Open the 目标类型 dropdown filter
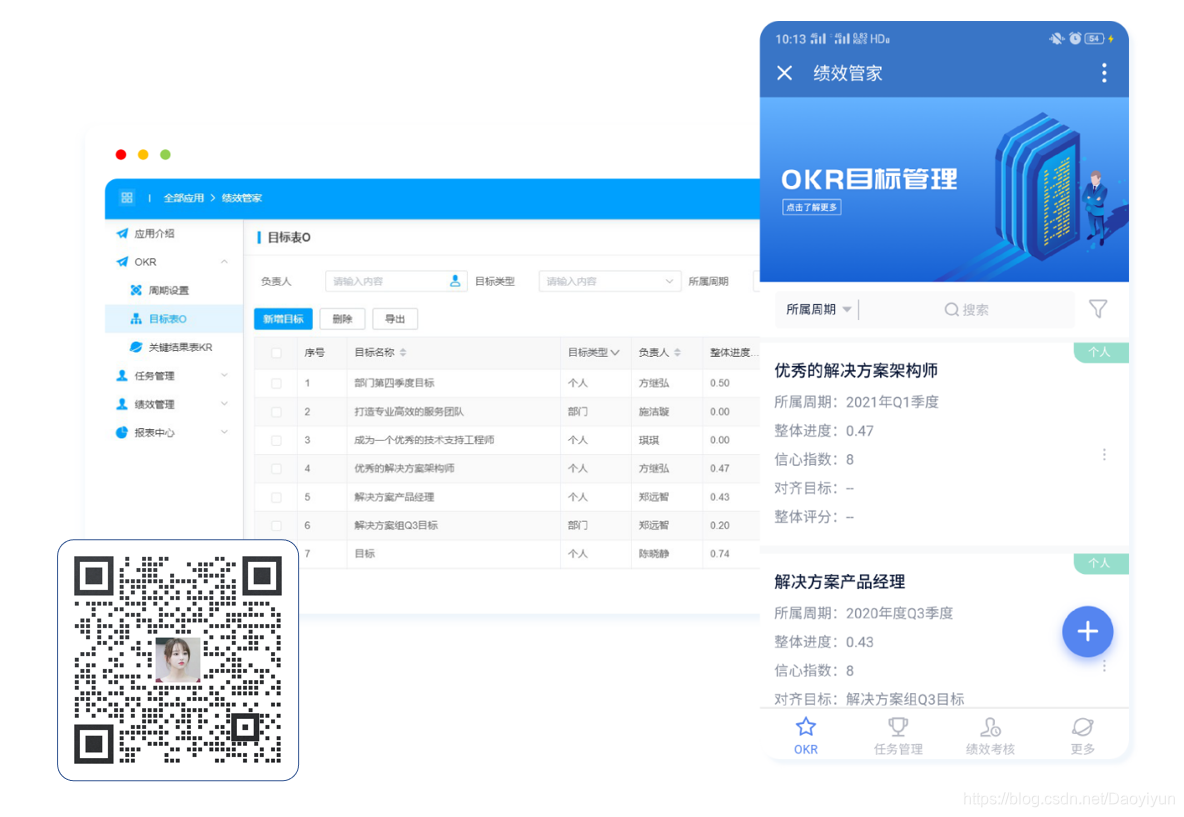This screenshot has width=1184, height=817. coord(609,281)
